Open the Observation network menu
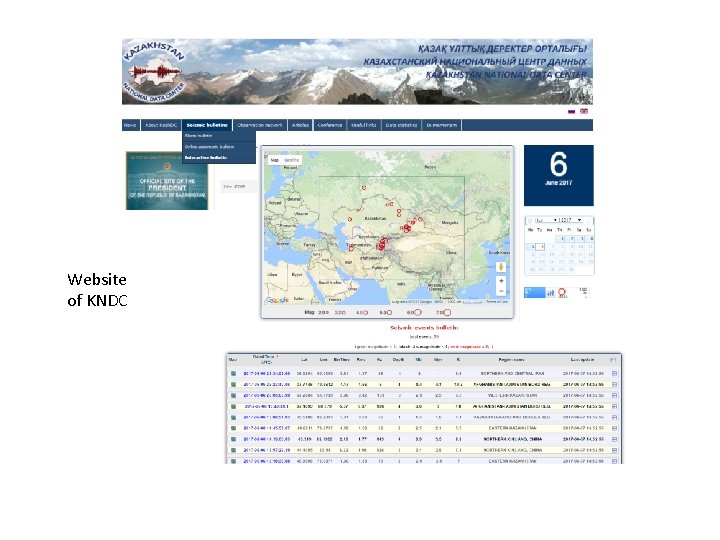This screenshot has width=720, height=540. click(x=260, y=125)
